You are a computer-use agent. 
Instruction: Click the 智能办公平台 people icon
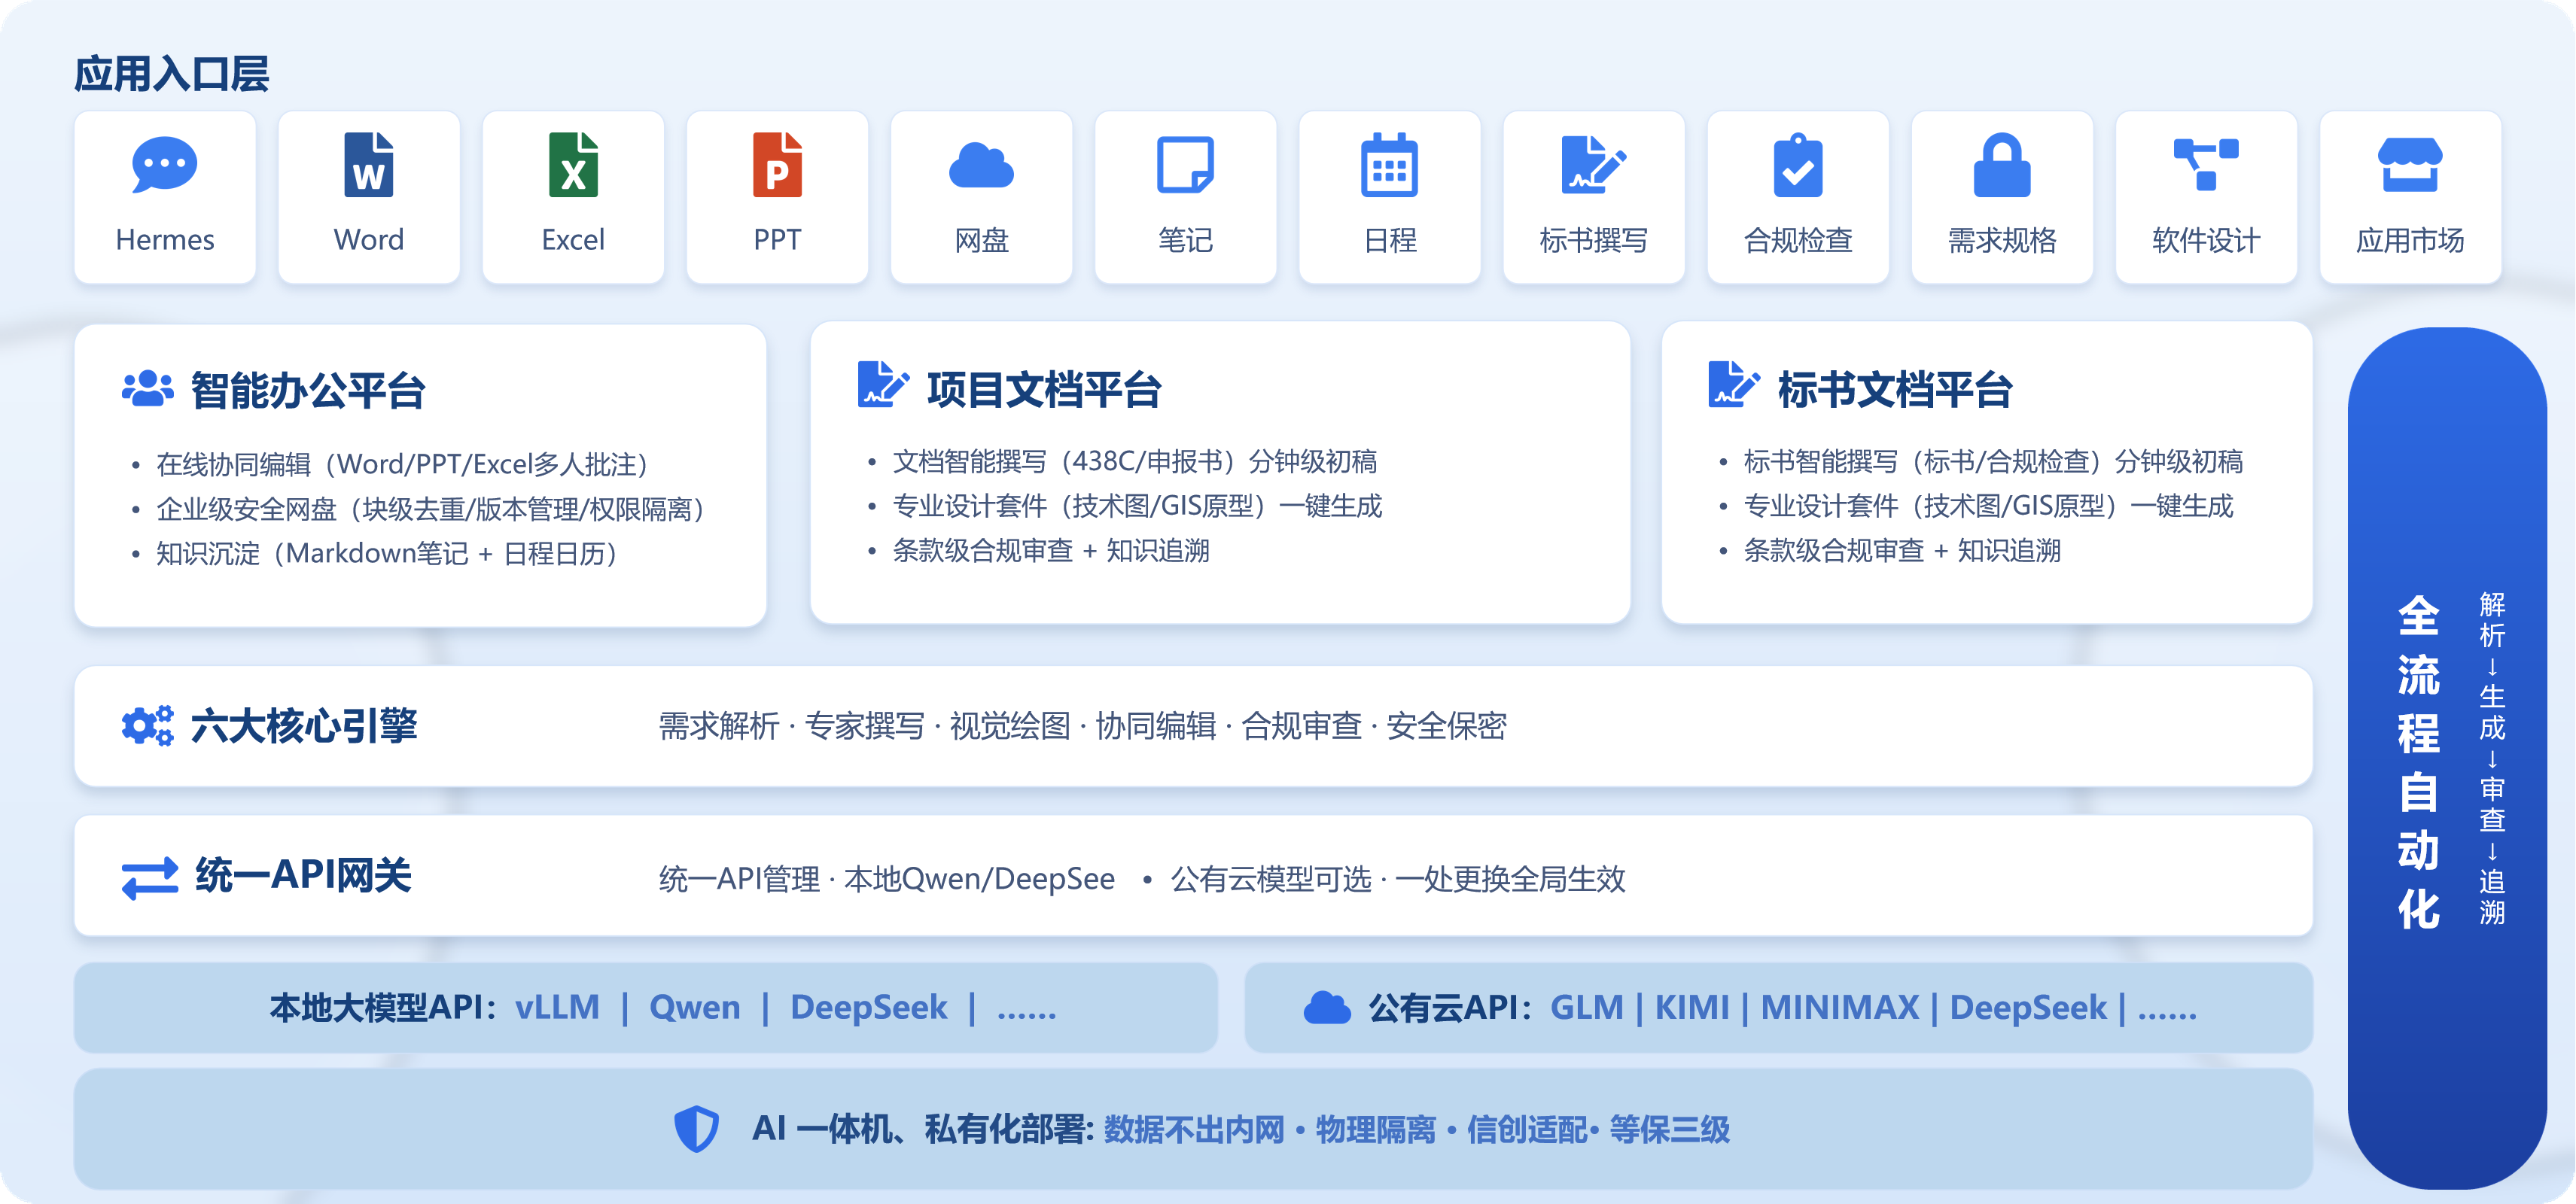(x=147, y=388)
